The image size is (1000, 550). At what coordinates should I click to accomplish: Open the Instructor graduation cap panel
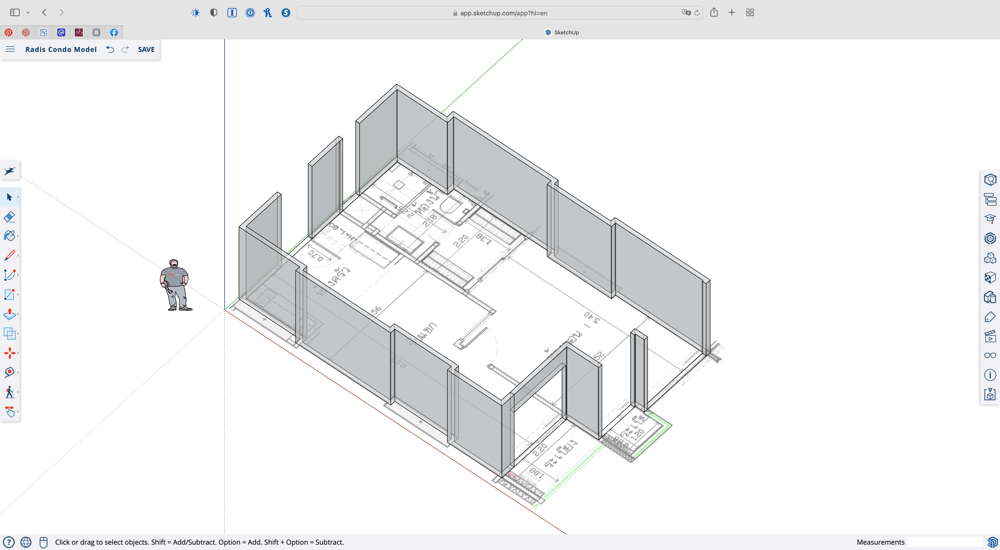click(x=990, y=219)
